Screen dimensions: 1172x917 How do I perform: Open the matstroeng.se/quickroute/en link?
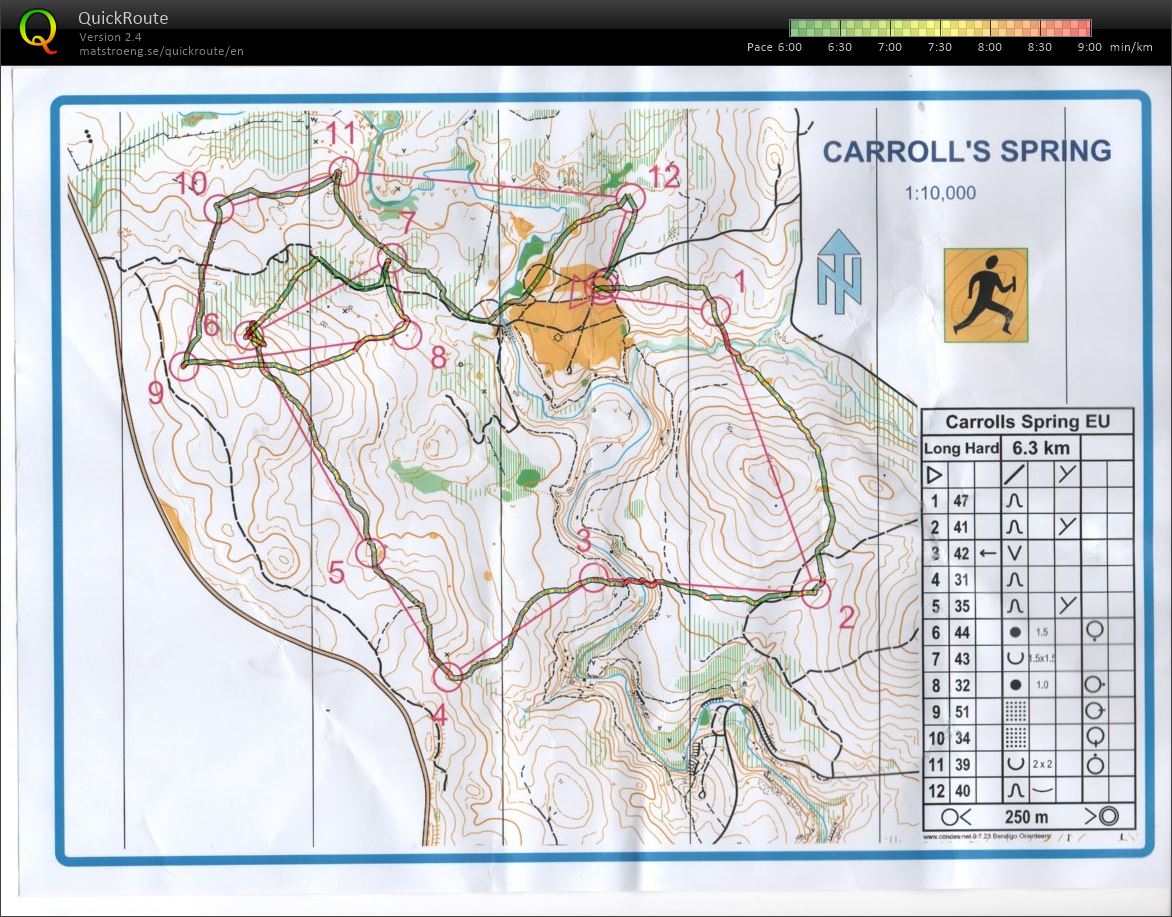click(162, 51)
